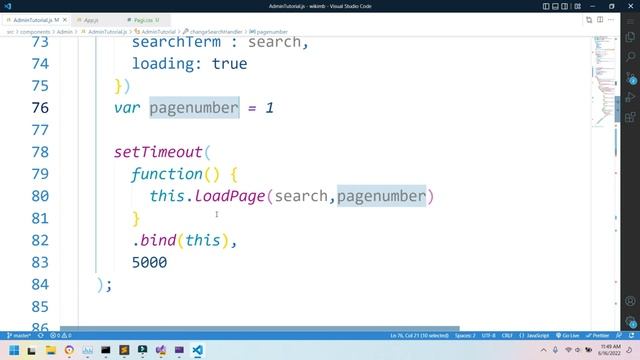
Task: Open the Extensions view
Action: (630, 117)
